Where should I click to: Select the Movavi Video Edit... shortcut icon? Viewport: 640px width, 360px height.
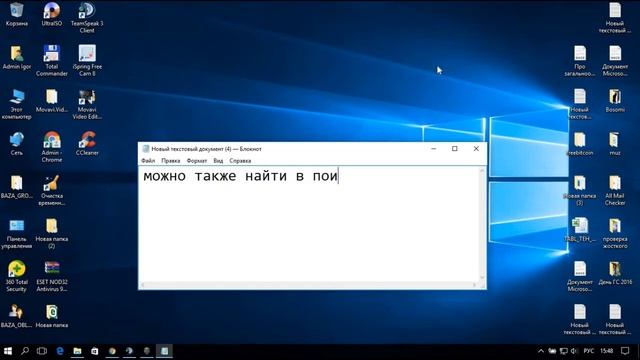(87, 104)
